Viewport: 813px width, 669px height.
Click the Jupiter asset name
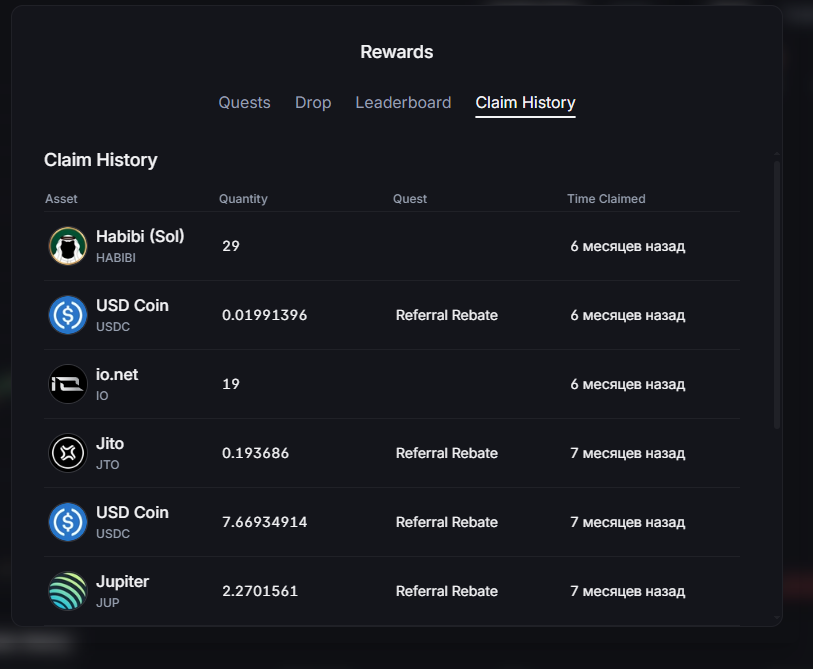tap(122, 582)
